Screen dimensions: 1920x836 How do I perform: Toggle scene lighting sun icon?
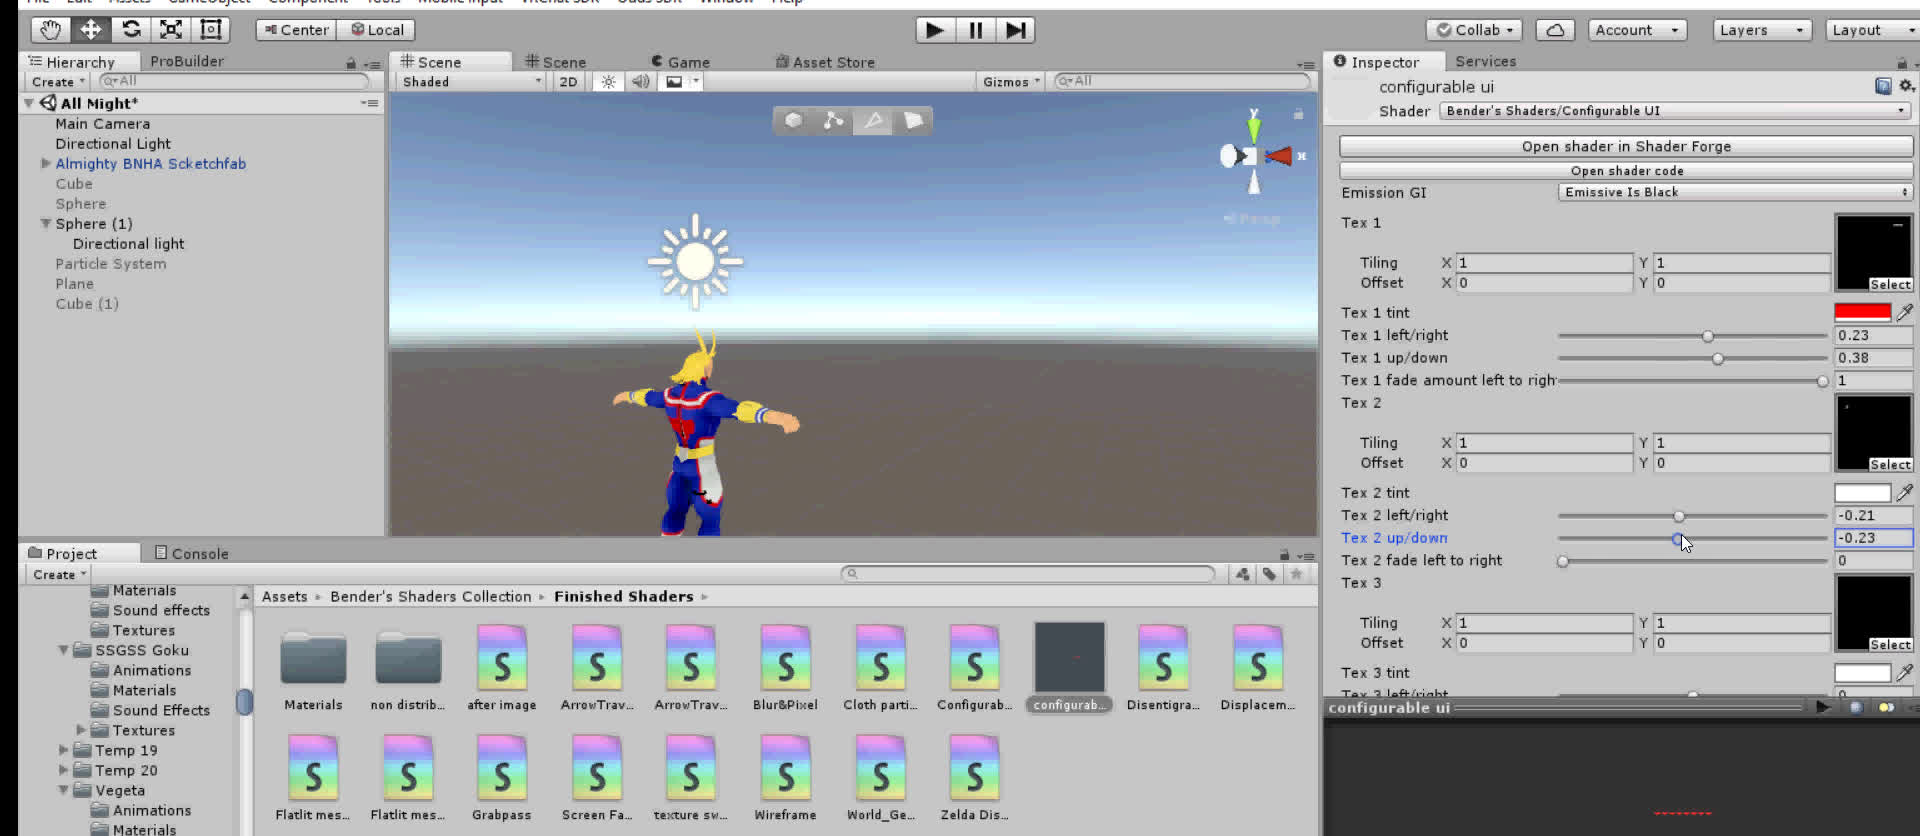pyautogui.click(x=608, y=82)
